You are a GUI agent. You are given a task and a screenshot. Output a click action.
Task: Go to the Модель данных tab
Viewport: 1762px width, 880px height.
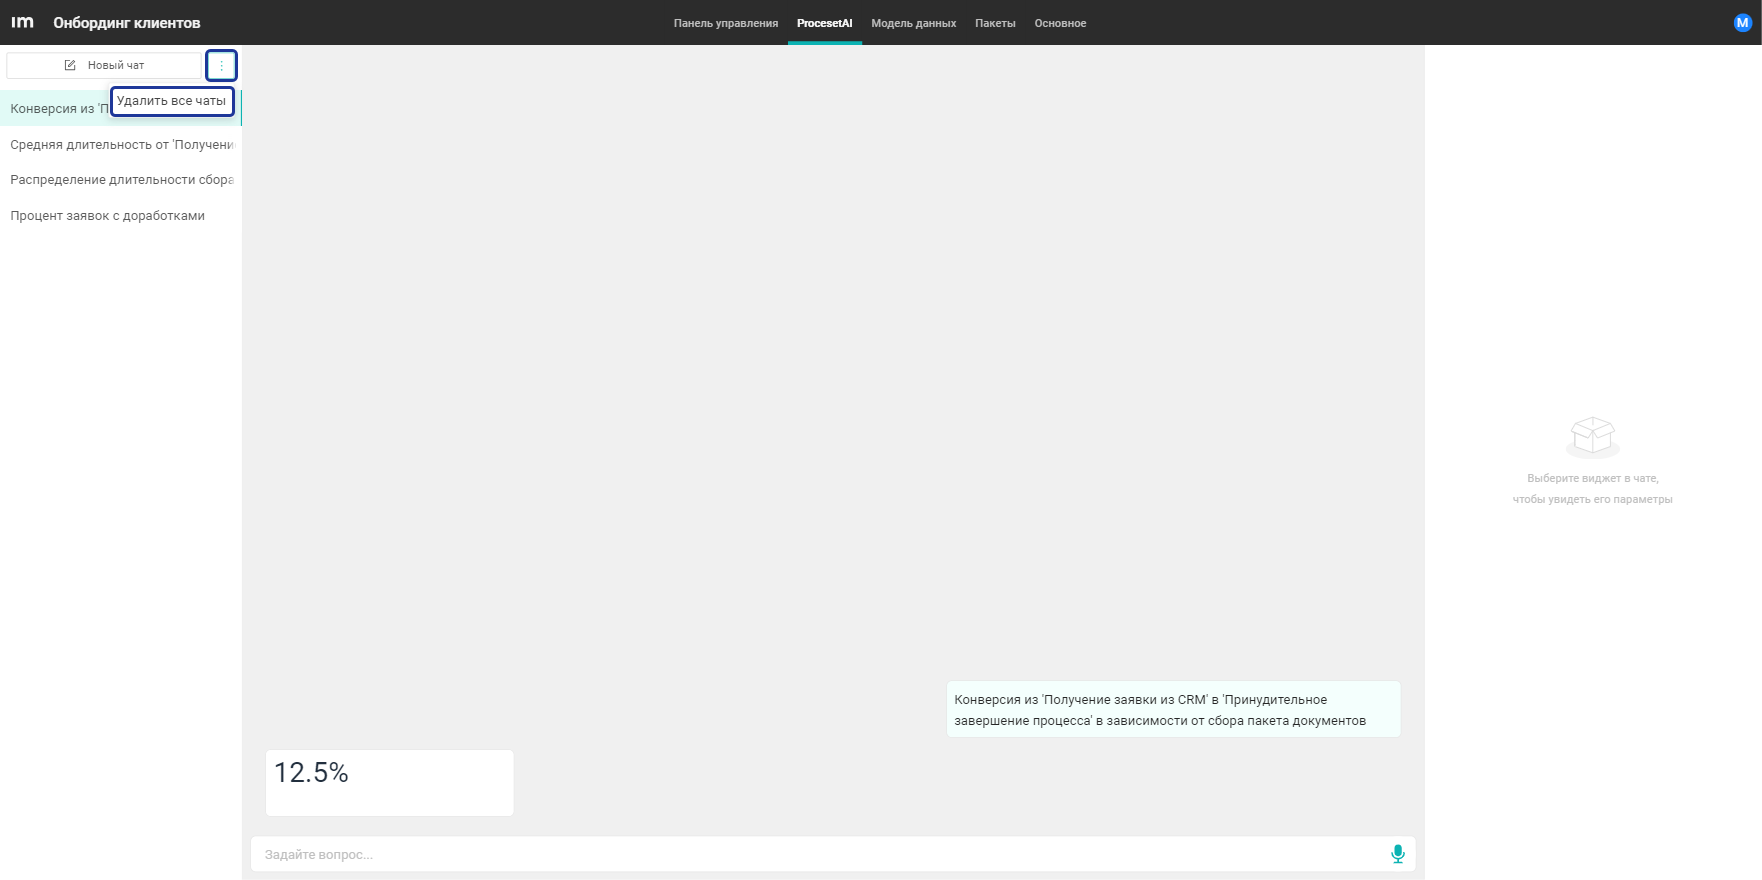[913, 23]
